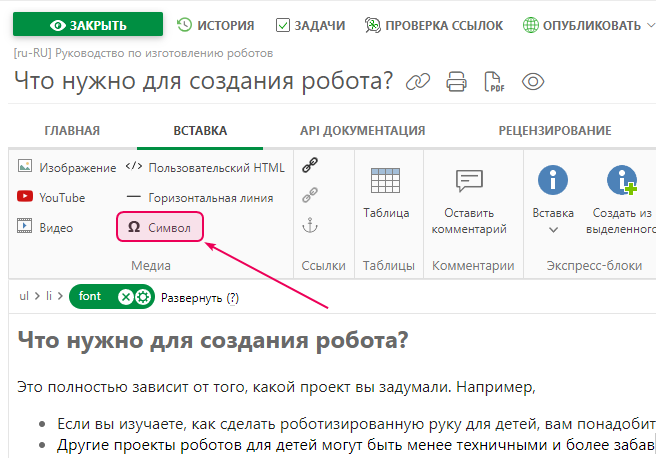Screen dimensions: 656x458
Task: Click the insert link chain icon
Action: 310,165
